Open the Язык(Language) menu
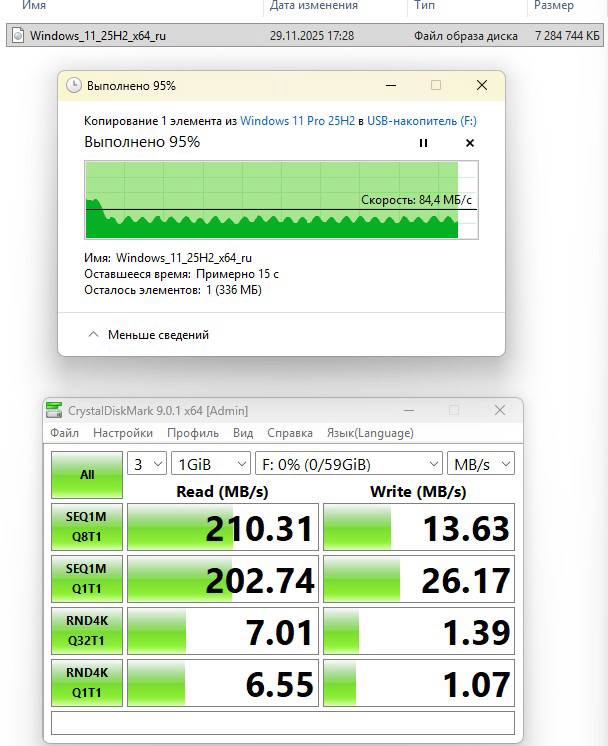Image resolution: width=608 pixels, height=746 pixels. (x=369, y=433)
